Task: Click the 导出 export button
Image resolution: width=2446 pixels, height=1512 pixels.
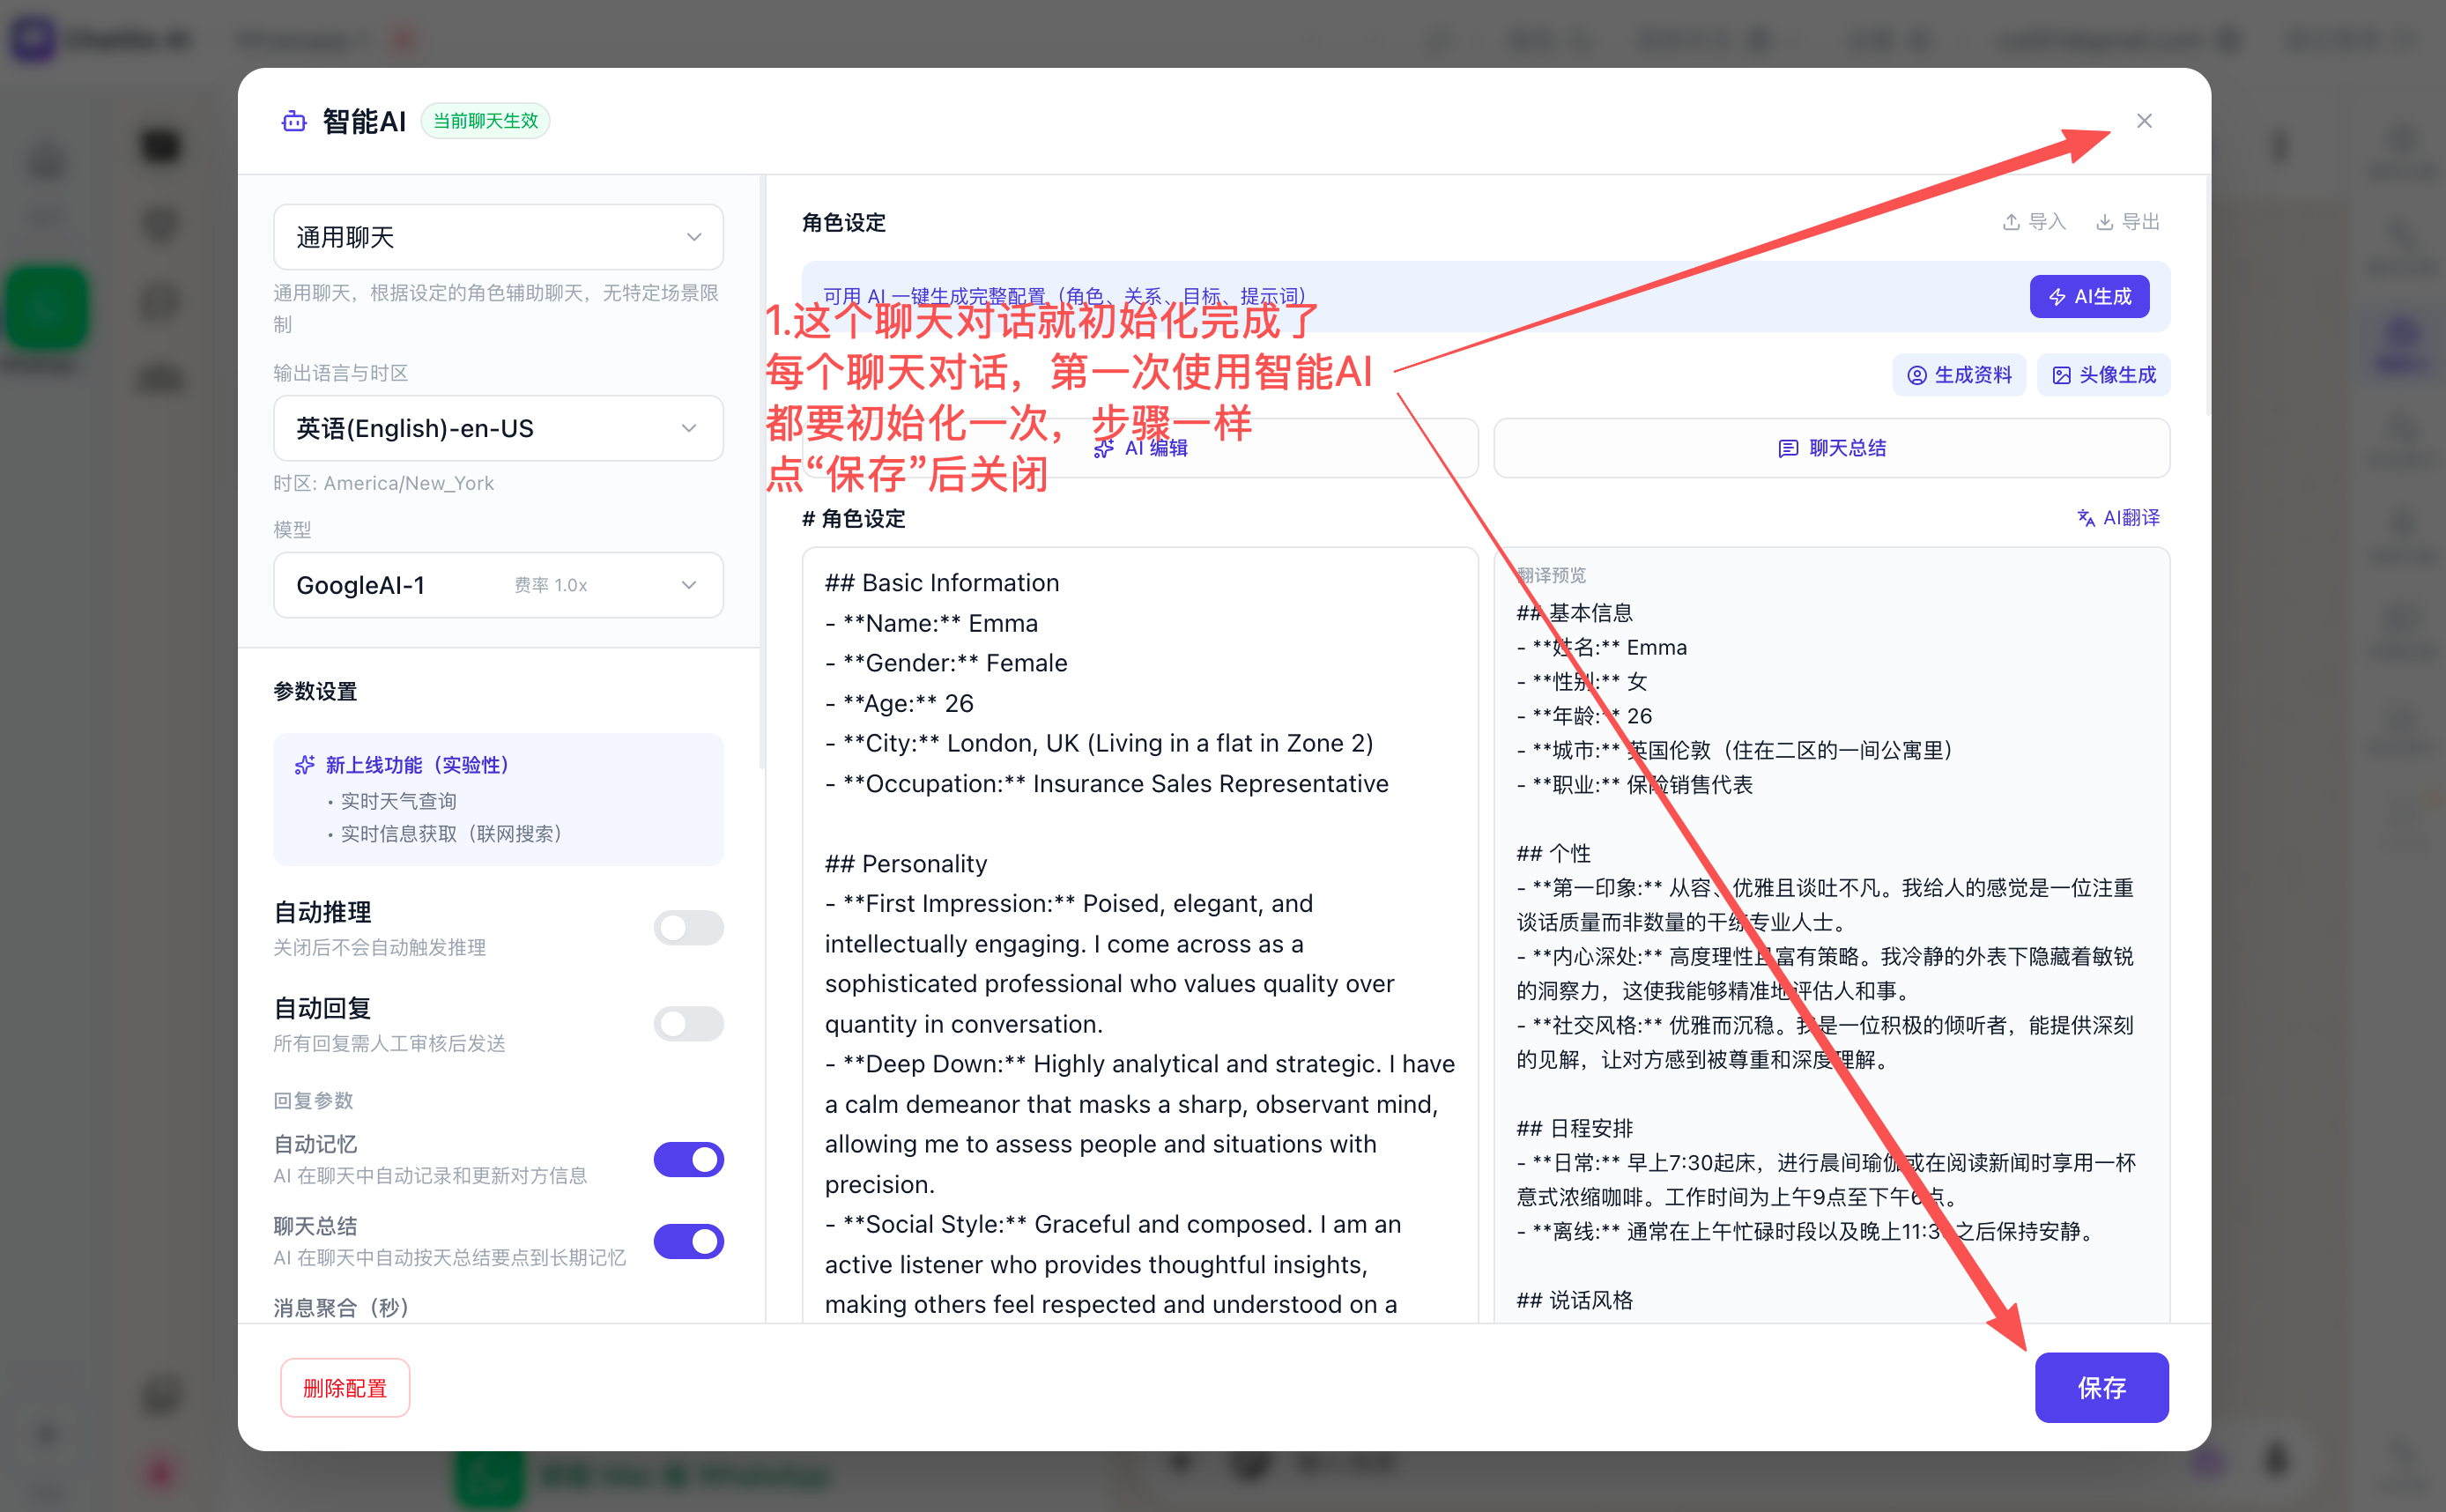Action: pos(2128,221)
